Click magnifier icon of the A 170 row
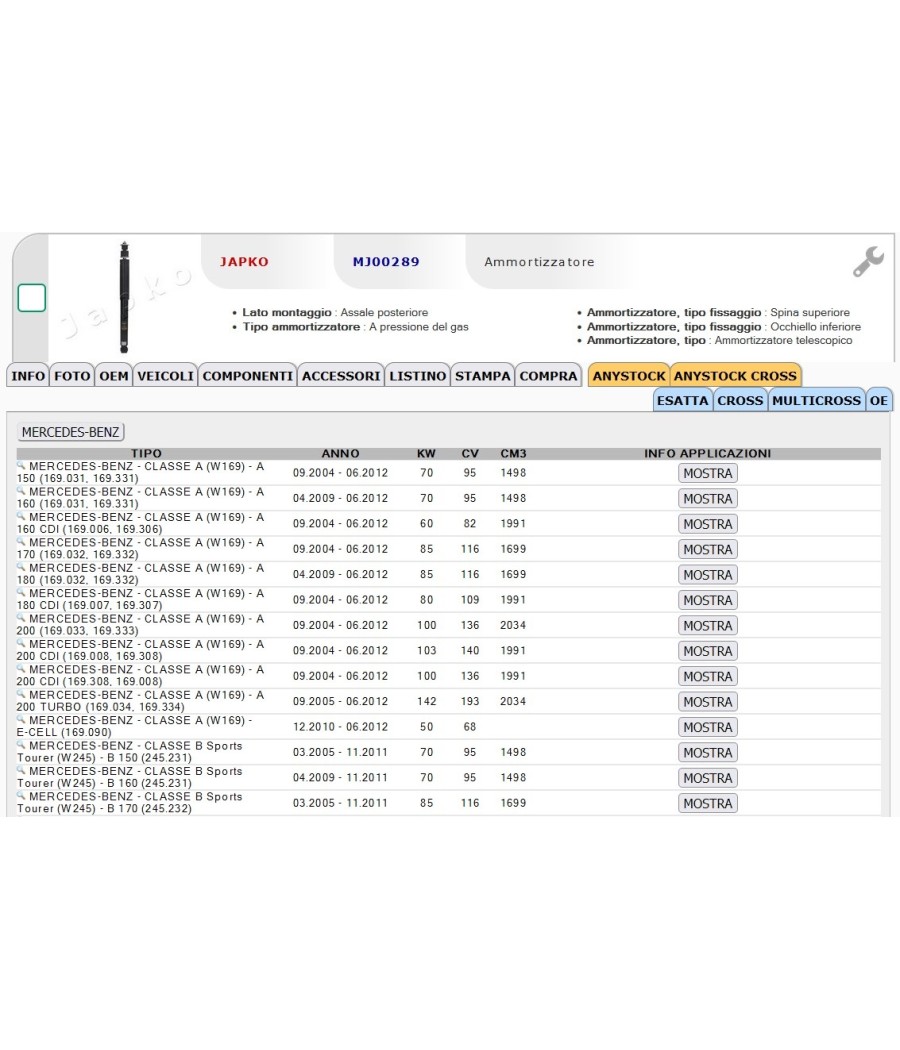This screenshot has height=1050, width=900. (x=21, y=542)
